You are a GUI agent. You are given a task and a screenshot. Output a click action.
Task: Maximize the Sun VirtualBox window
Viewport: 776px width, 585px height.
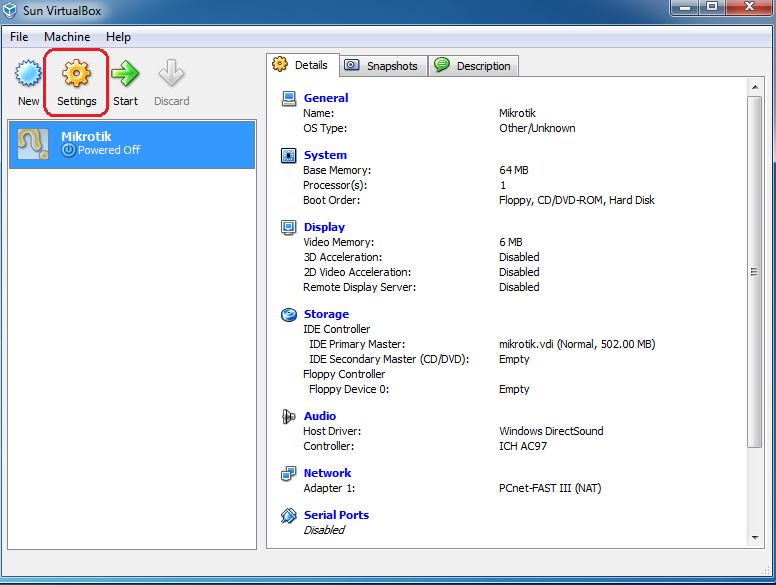[x=712, y=7]
